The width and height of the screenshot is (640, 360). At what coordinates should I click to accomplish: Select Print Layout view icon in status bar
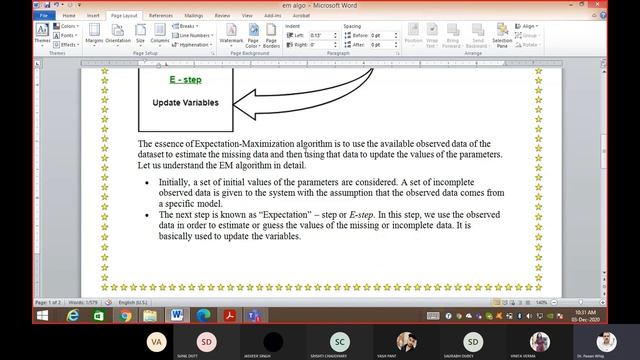(x=496, y=302)
